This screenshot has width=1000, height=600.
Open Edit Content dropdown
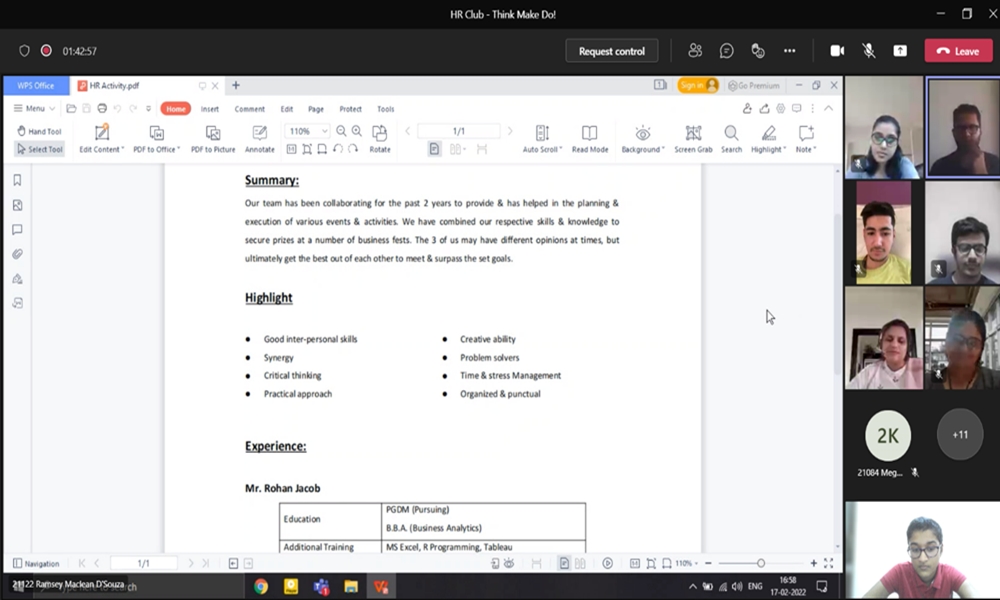(101, 139)
